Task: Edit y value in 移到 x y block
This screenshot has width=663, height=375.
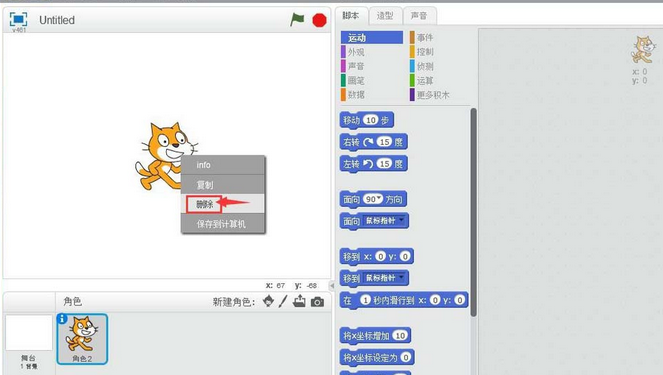Action: click(x=405, y=256)
